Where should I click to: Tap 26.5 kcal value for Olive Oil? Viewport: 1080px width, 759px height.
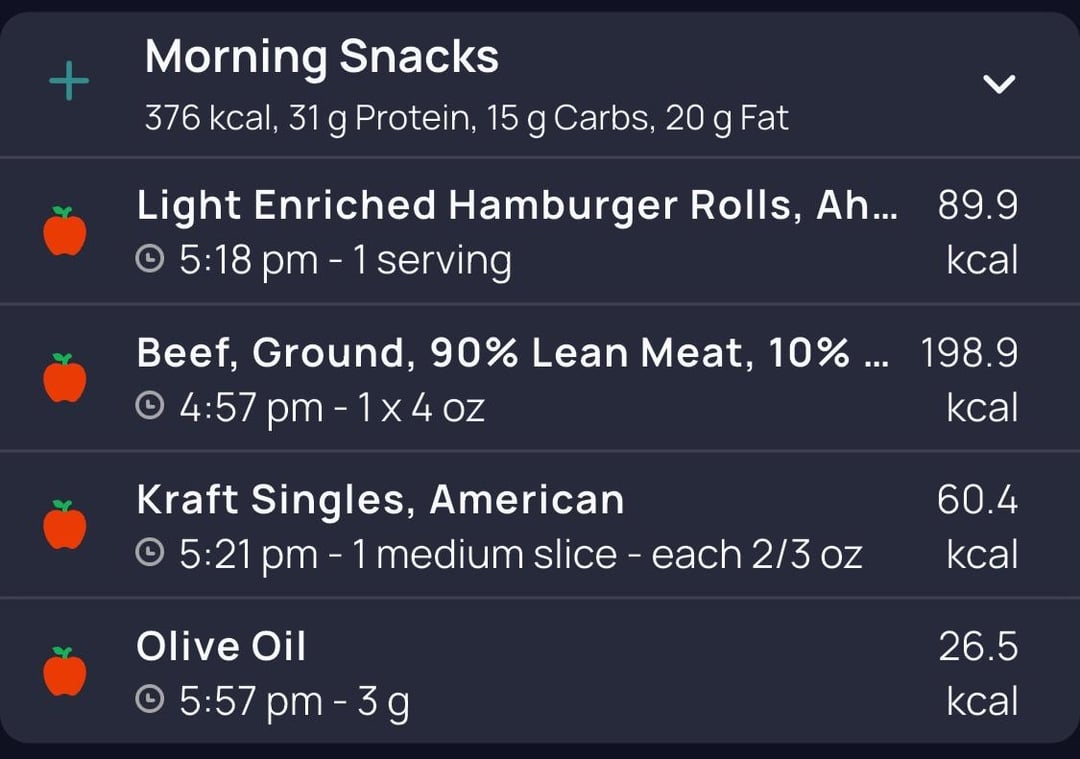978,673
